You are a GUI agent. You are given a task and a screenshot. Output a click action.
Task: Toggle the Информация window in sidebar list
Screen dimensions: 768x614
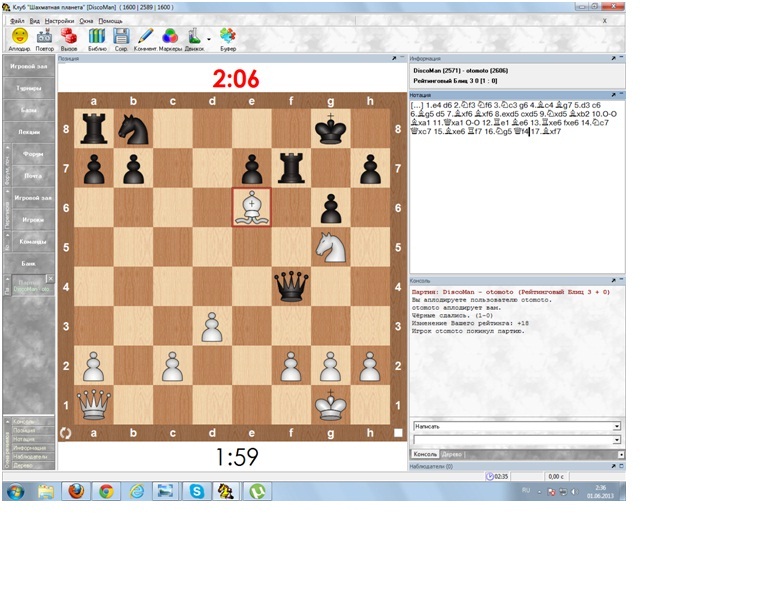click(33, 448)
